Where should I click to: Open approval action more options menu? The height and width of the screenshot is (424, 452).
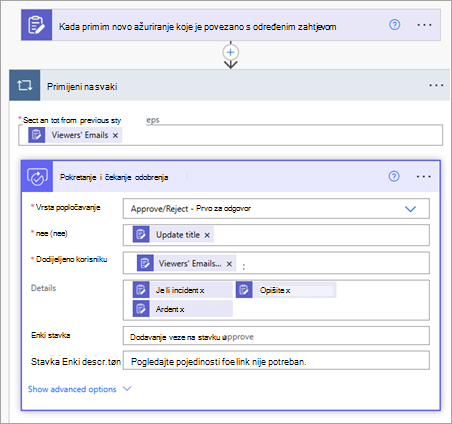(423, 177)
